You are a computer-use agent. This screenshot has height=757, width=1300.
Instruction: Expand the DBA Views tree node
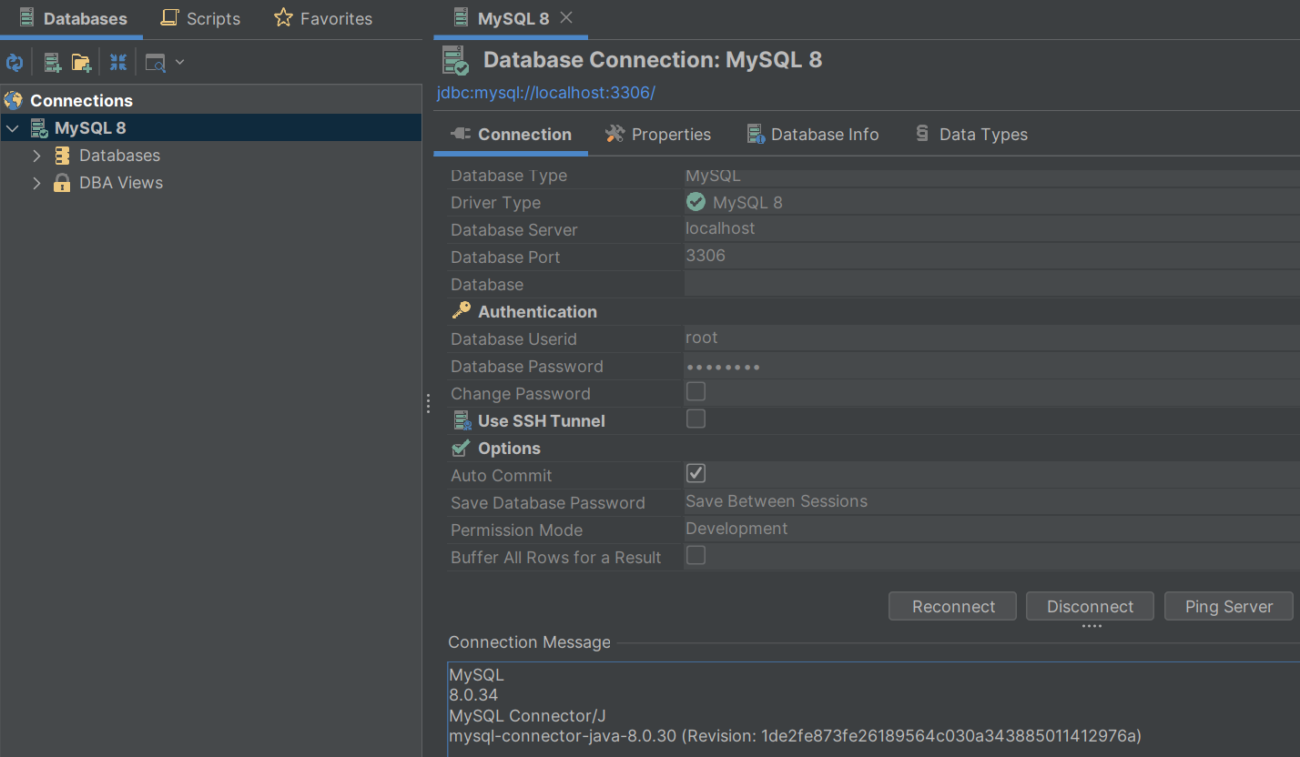pos(37,183)
